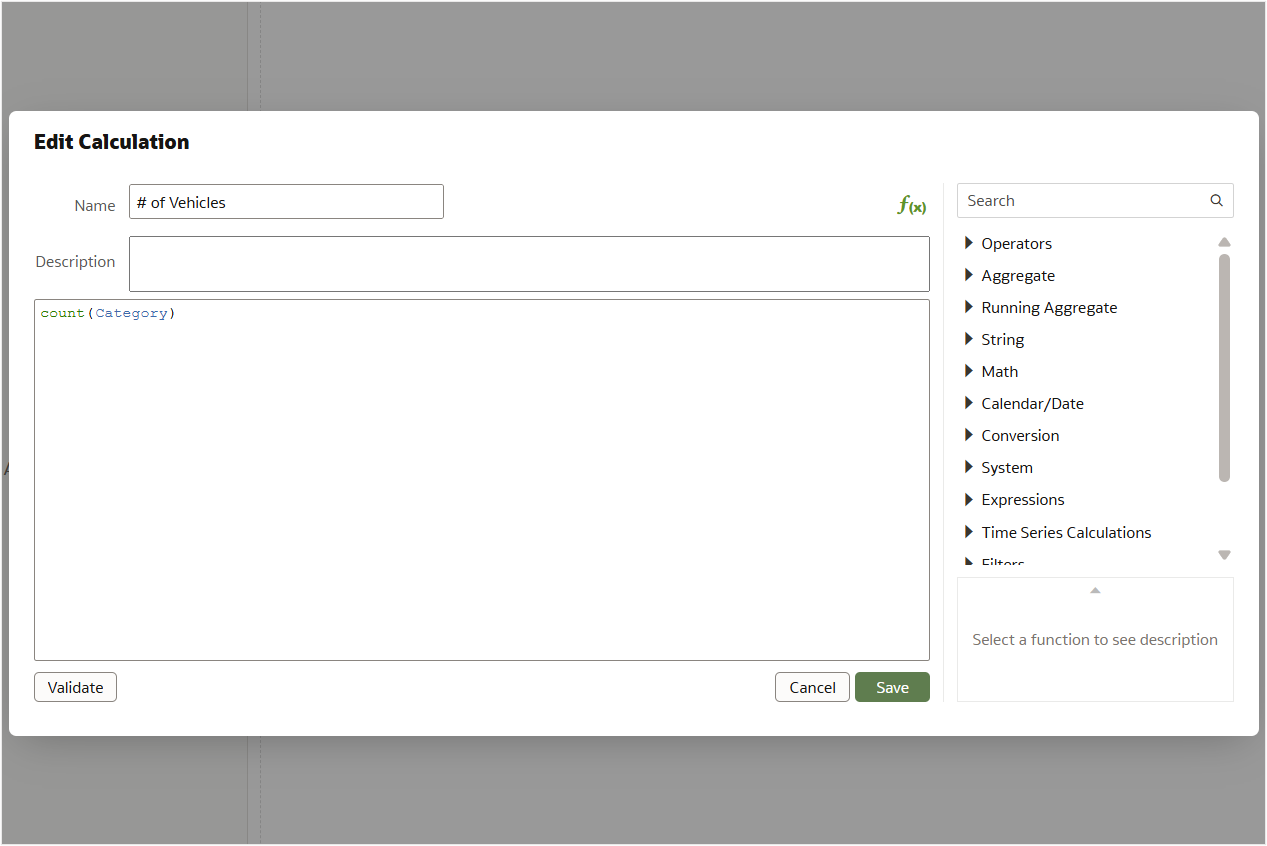Collapse description pane using small up arrow
Viewport: 1267px width, 846px height.
pos(1095,591)
